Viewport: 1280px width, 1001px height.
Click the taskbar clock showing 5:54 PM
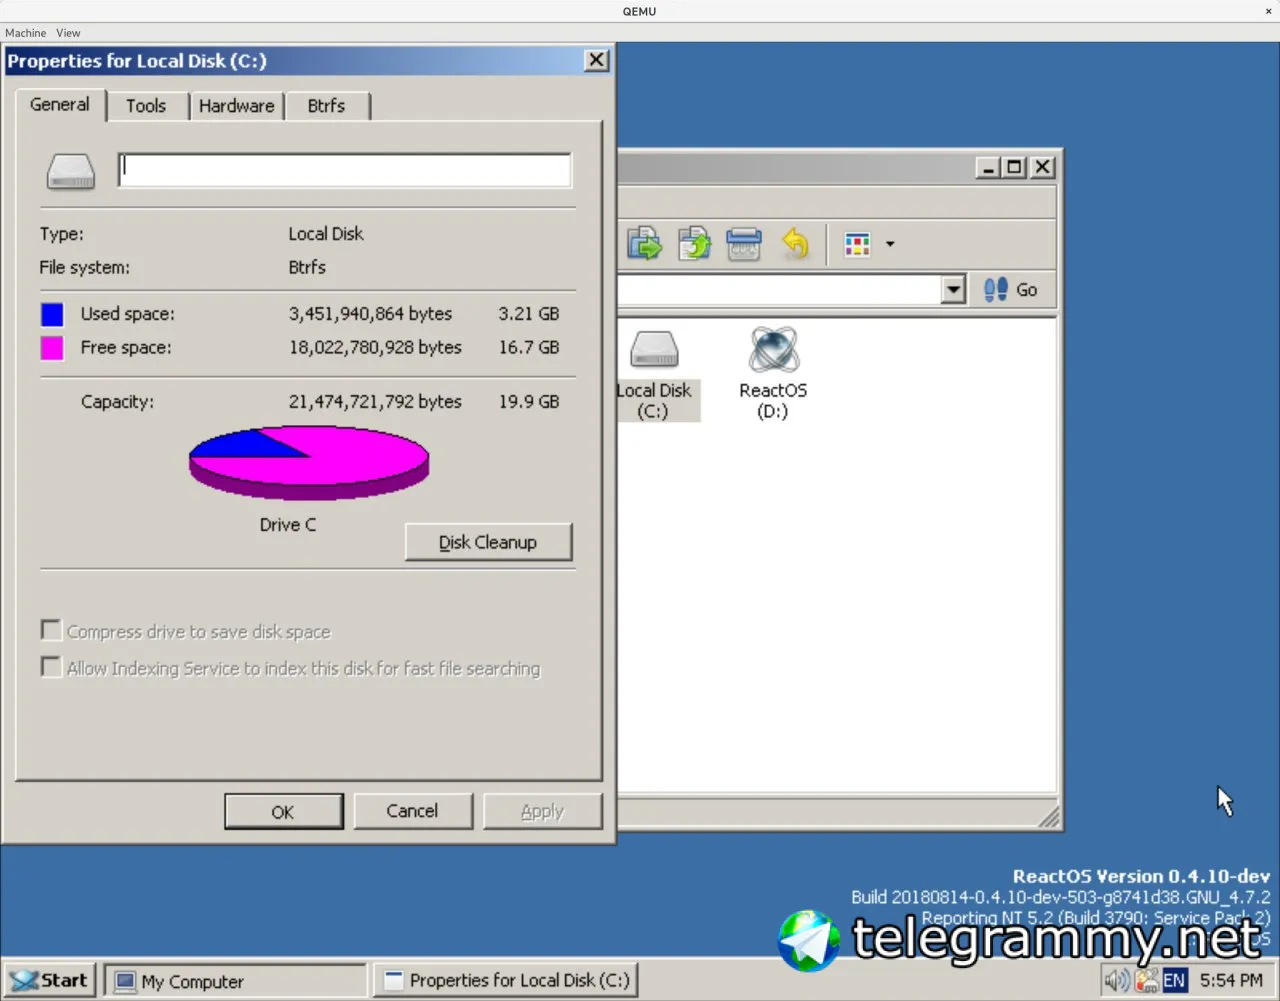pyautogui.click(x=1231, y=980)
